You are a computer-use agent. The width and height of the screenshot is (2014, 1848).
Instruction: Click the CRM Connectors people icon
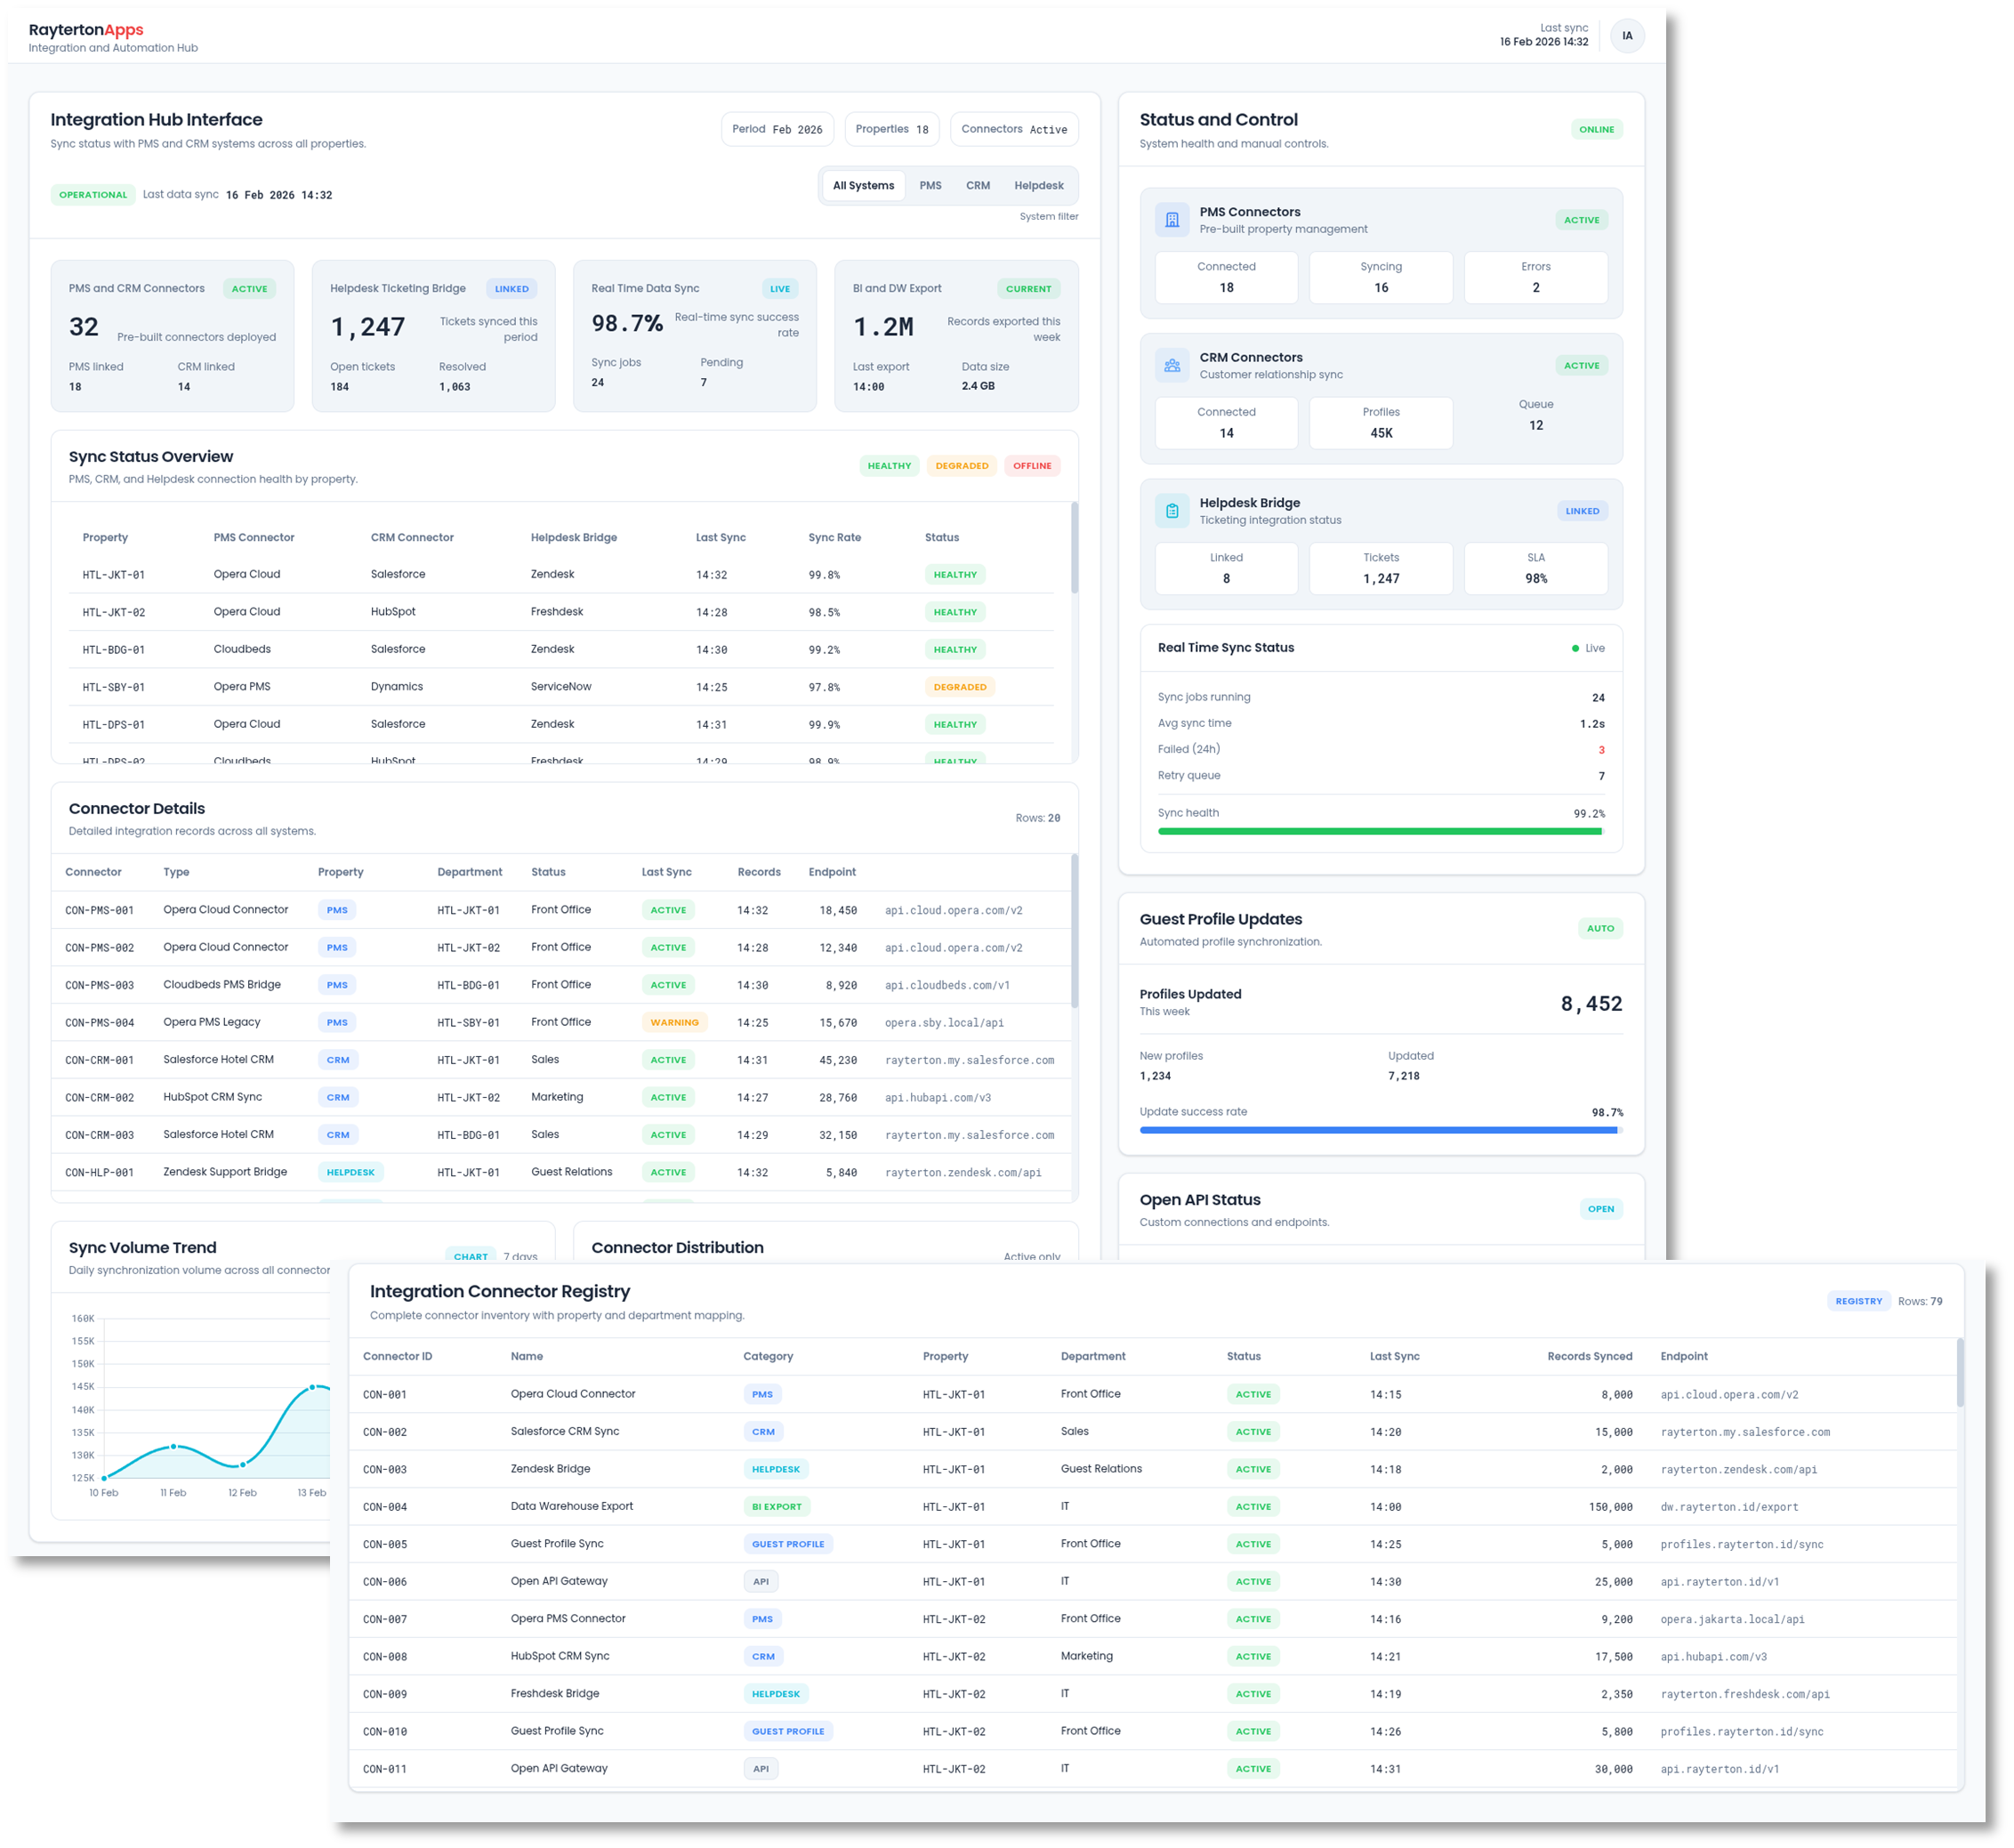(x=1171, y=365)
